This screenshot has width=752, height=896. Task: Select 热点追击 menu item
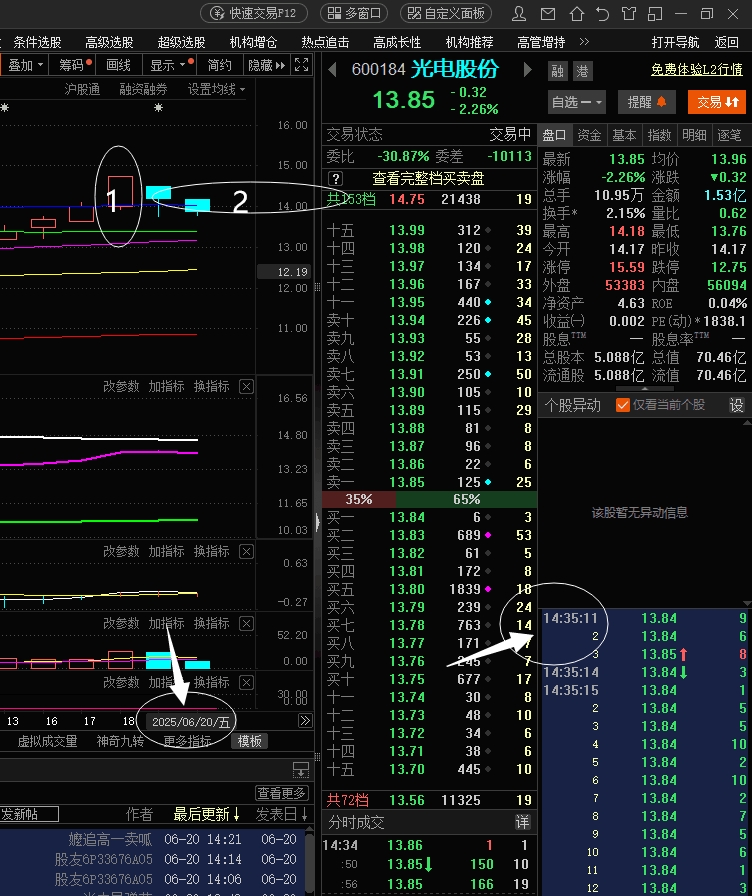coord(325,42)
